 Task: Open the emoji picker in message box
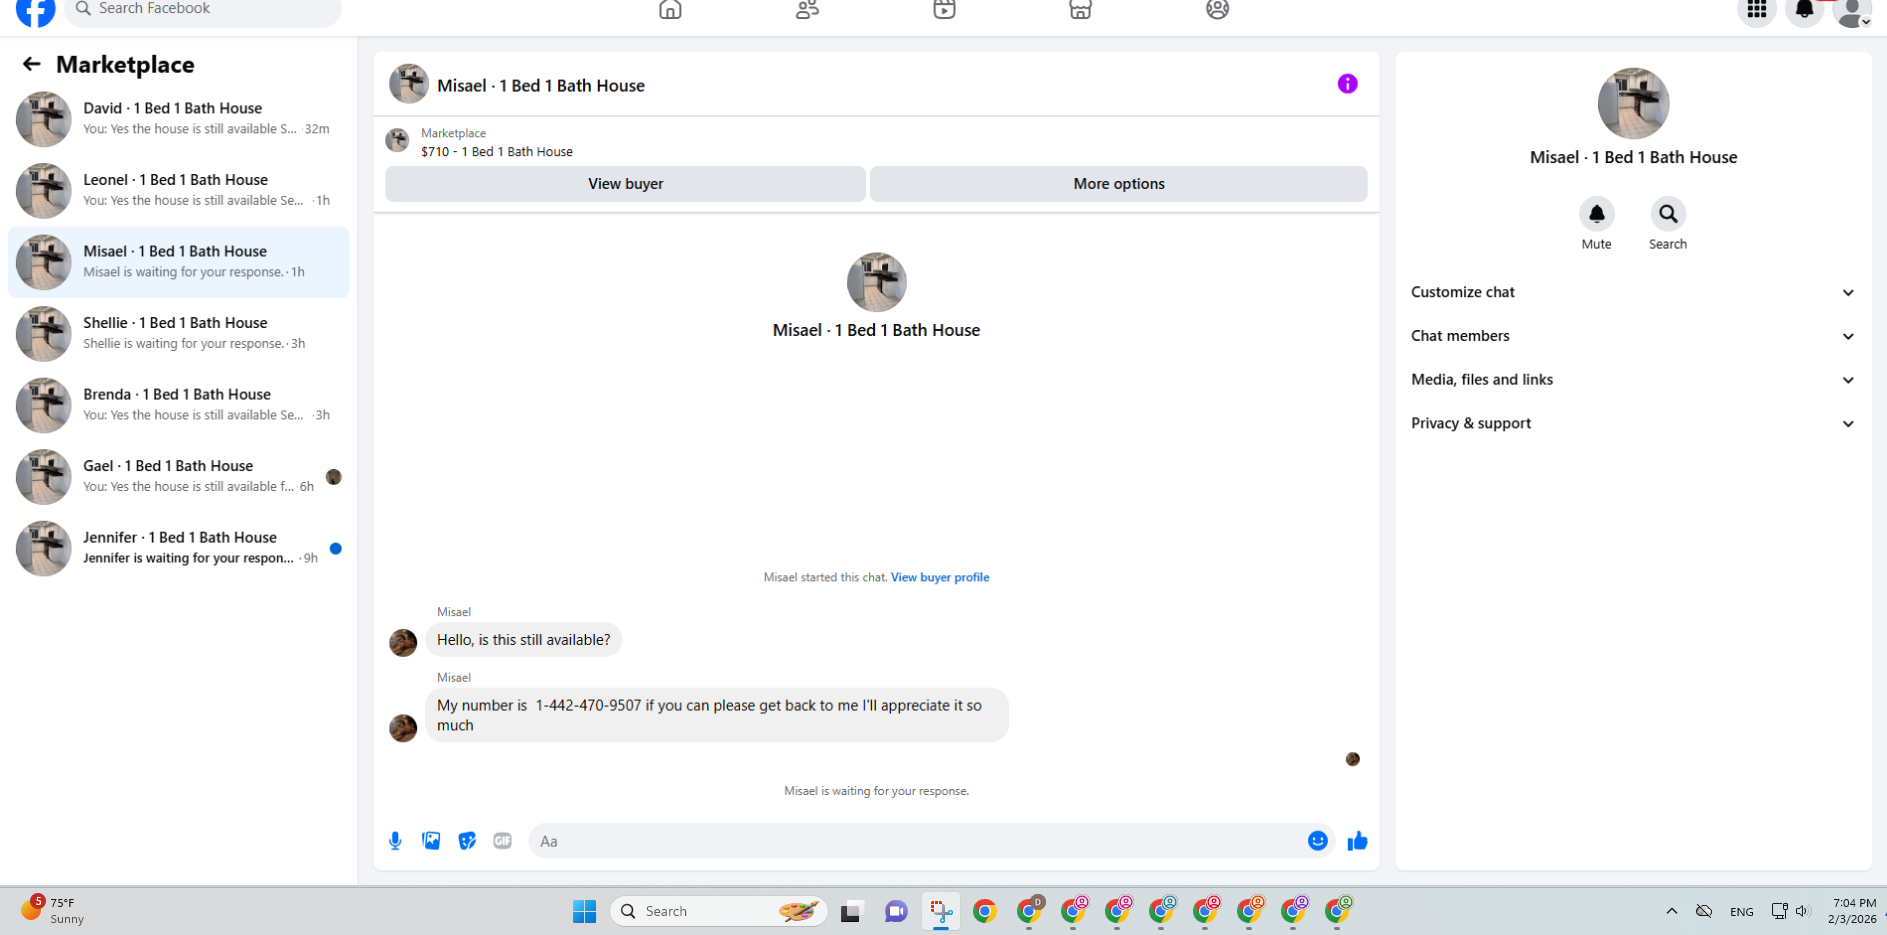point(1317,841)
